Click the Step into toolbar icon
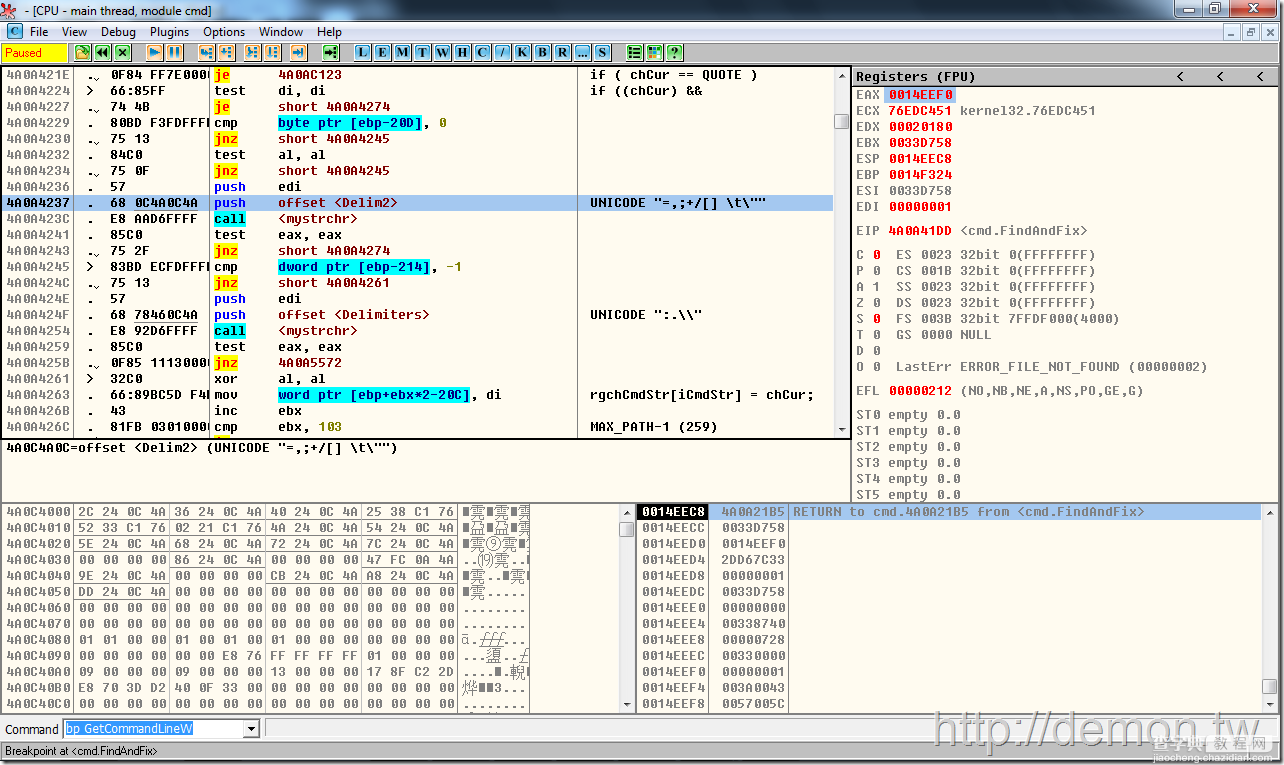Image resolution: width=1284 pixels, height=765 pixels. (207, 52)
